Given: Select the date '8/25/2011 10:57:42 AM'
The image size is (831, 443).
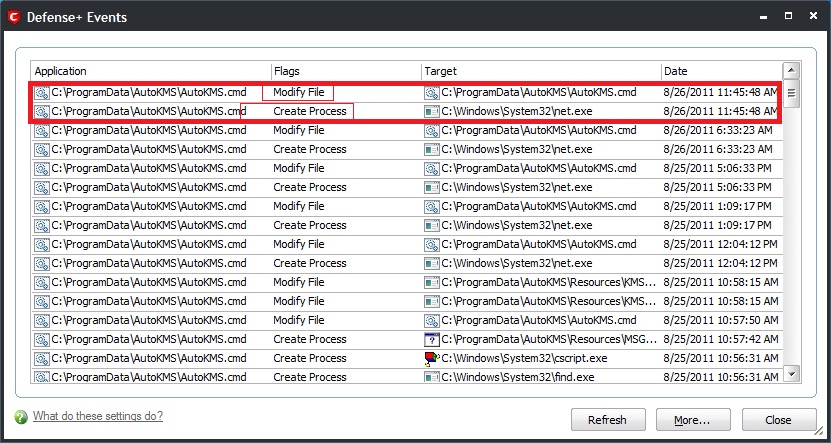Looking at the screenshot, I should pos(721,340).
